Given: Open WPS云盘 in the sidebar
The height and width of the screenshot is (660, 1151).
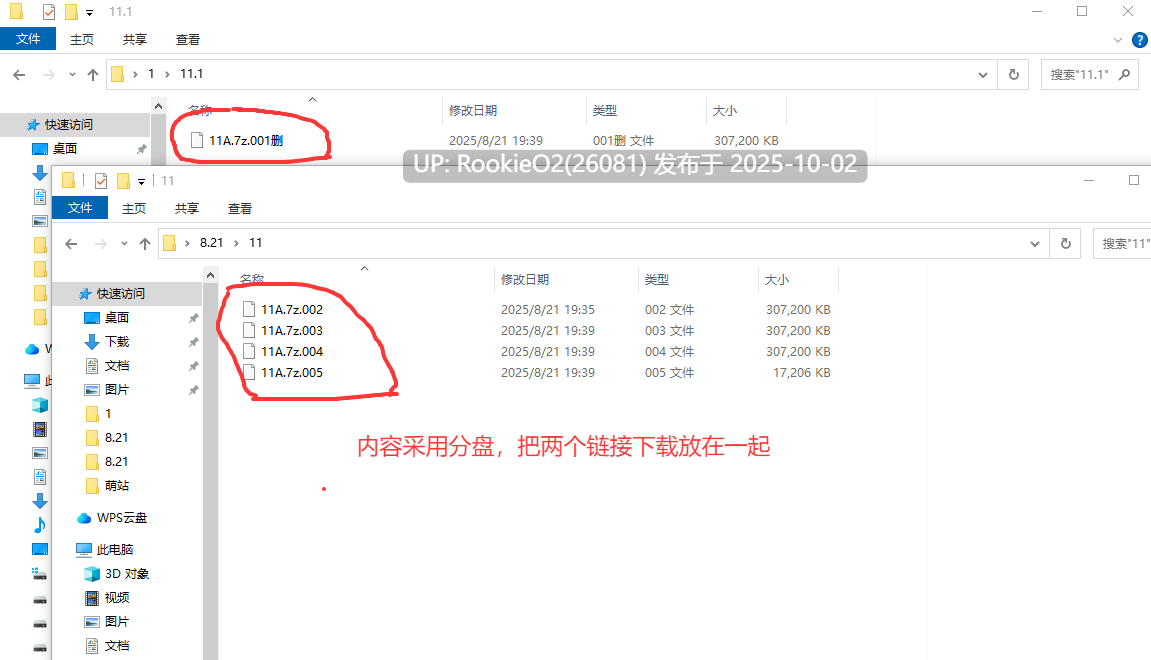Looking at the screenshot, I should click(121, 518).
